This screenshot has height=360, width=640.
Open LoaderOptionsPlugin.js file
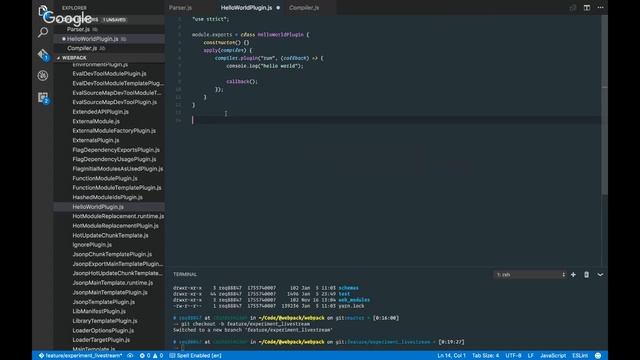point(103,331)
